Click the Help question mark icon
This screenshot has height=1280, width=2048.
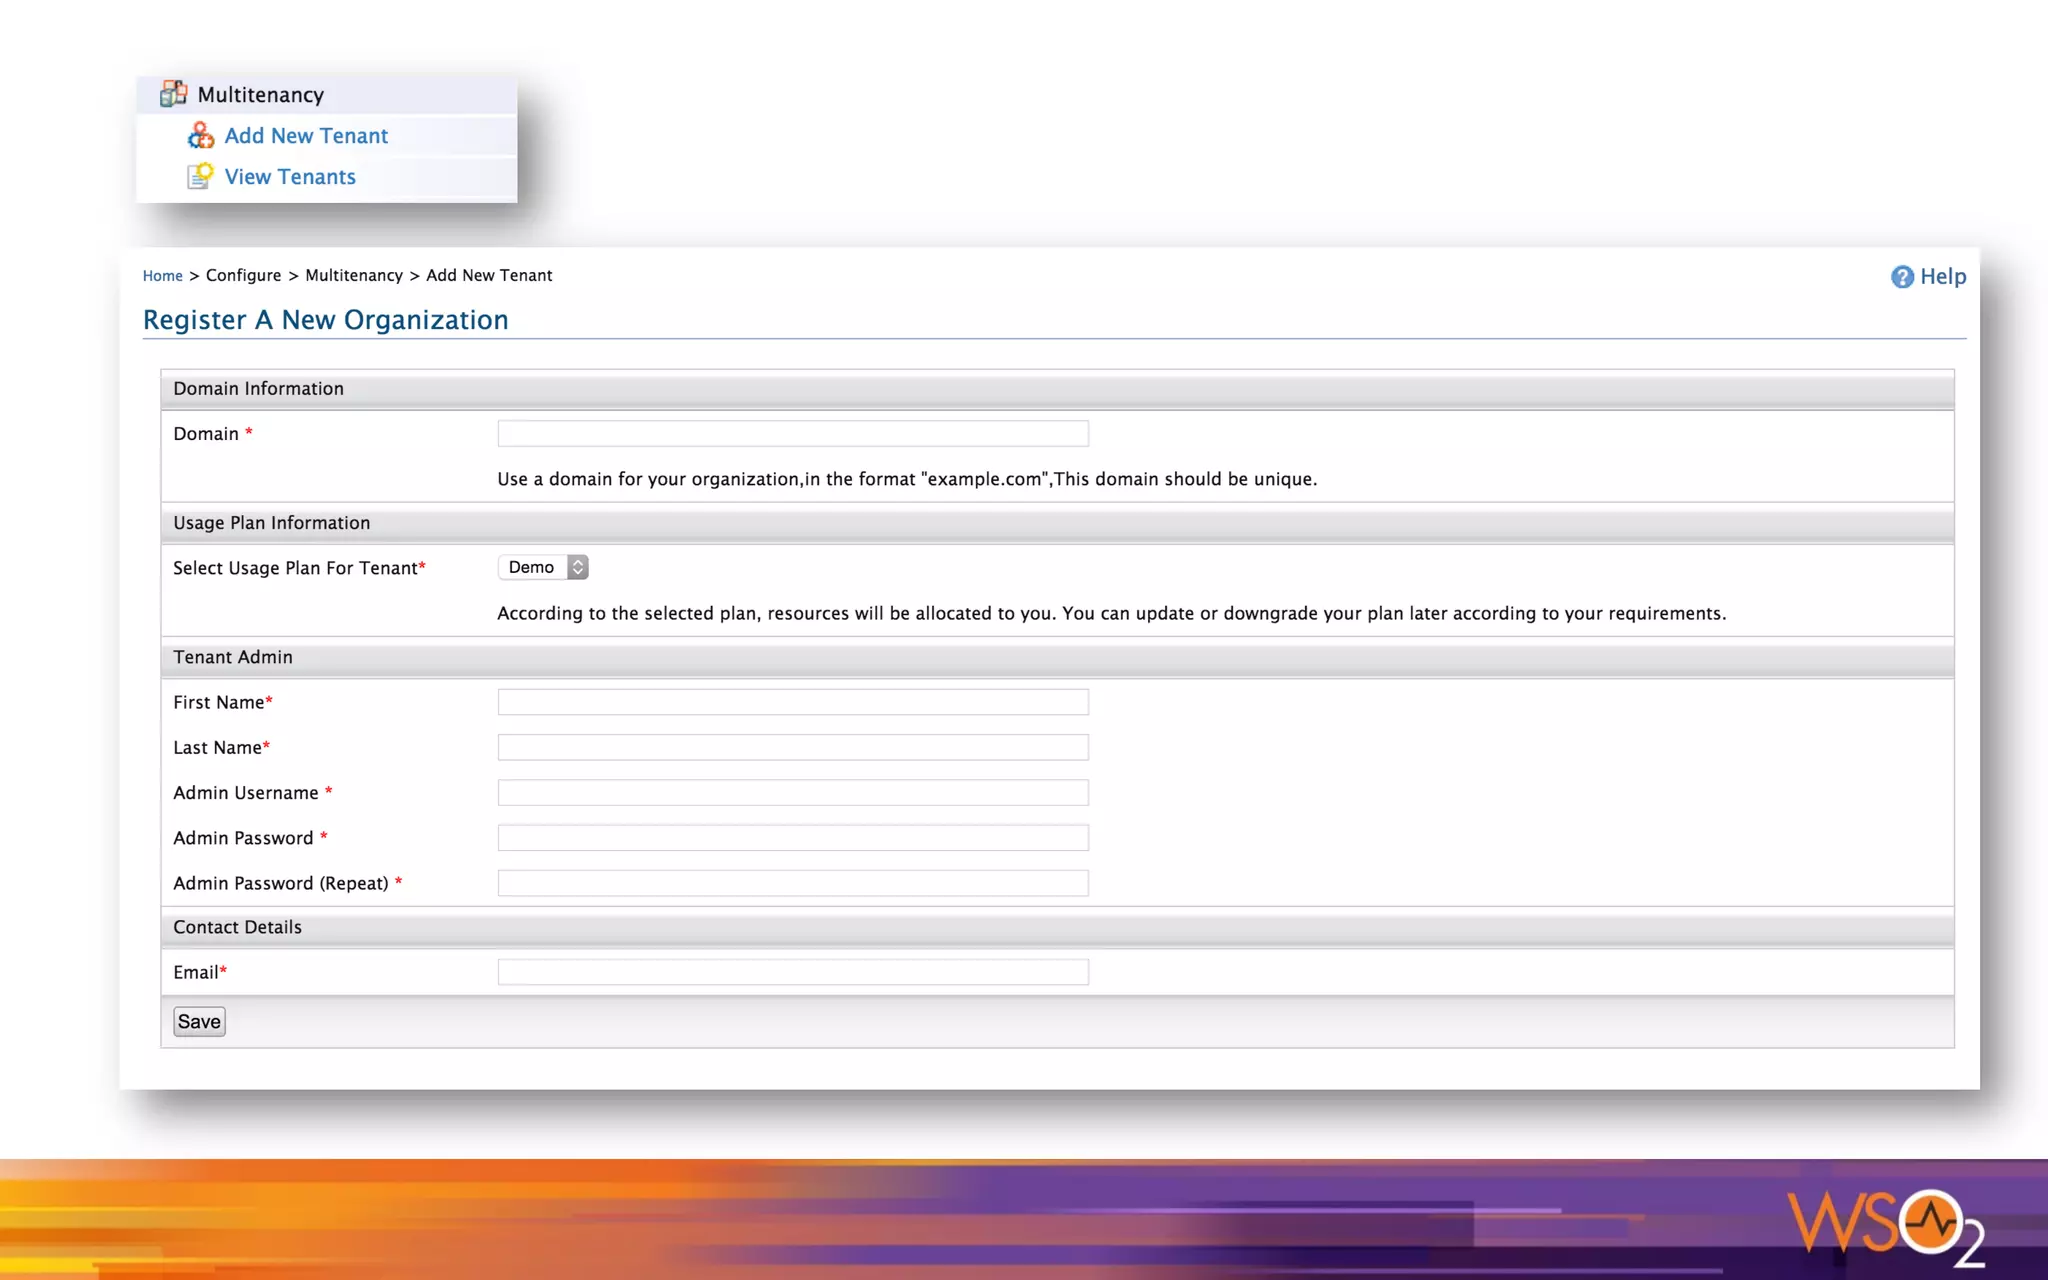[x=1902, y=277]
